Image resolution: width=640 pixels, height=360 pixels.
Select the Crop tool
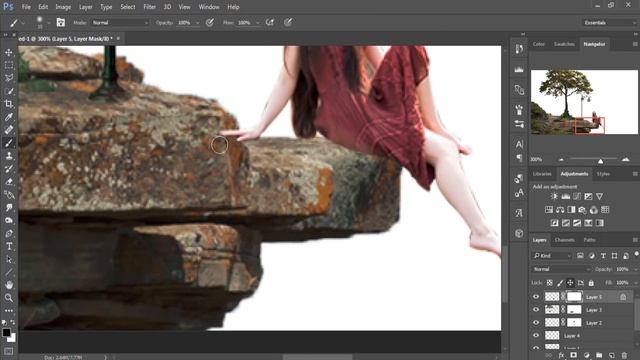click(x=9, y=104)
